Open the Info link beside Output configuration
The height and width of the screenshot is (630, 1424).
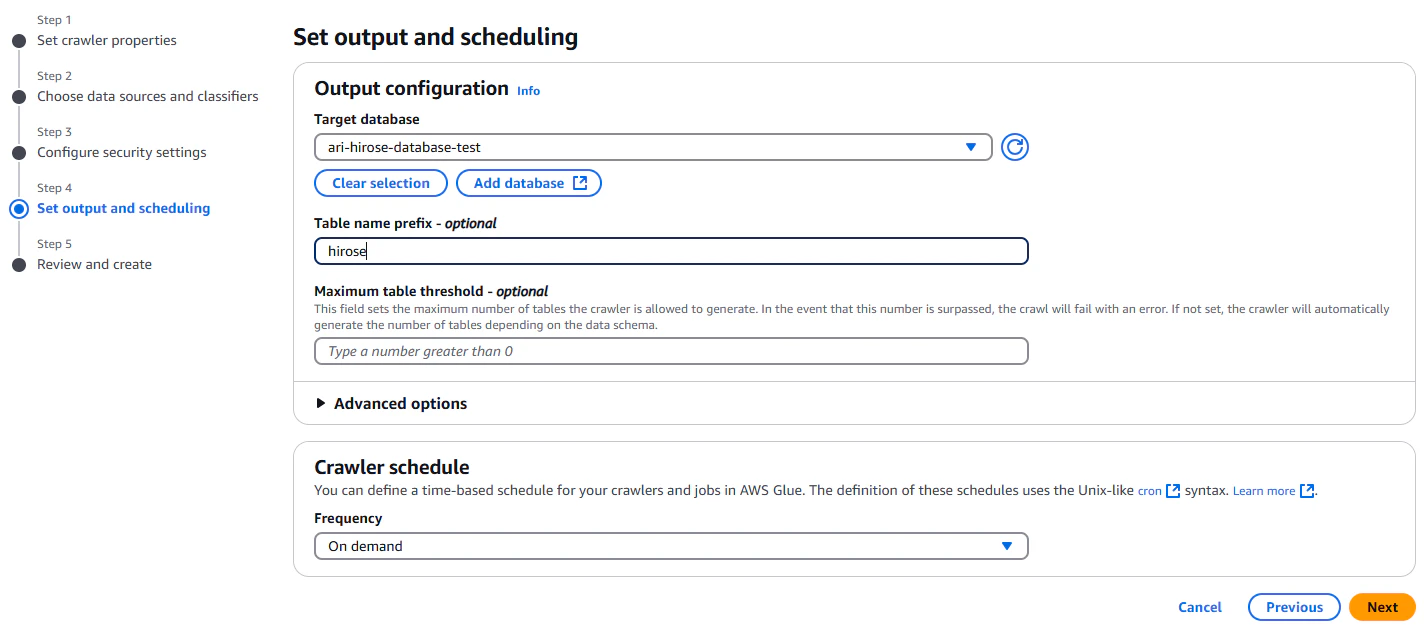(528, 91)
